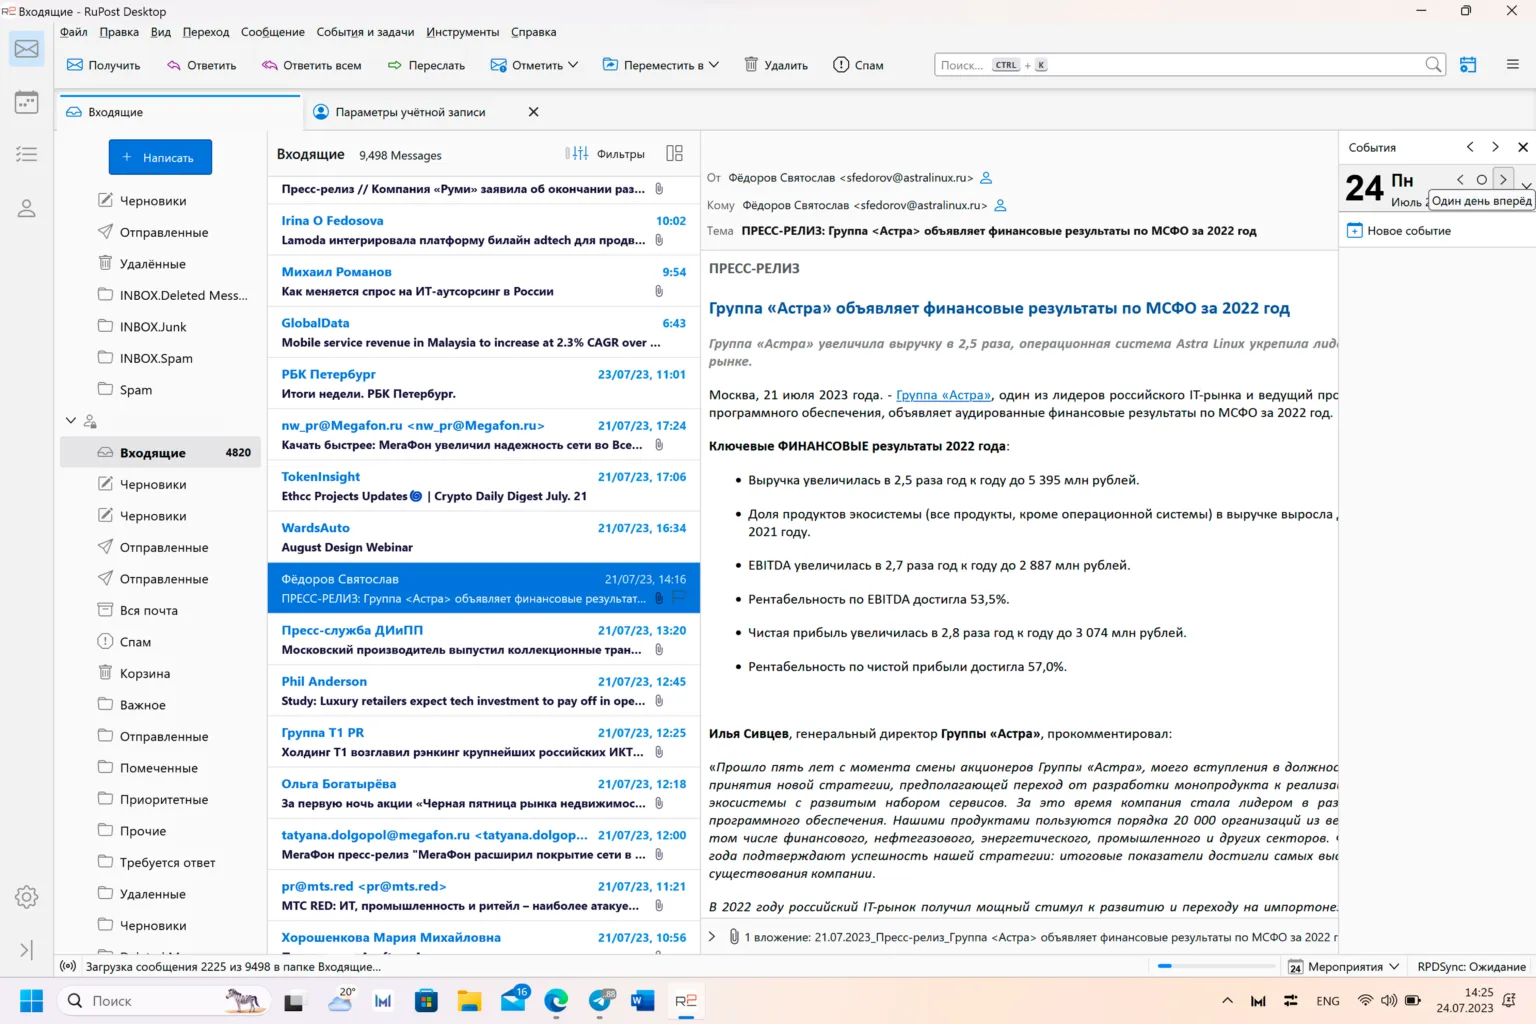Viewport: 1536px width, 1024px height.
Task: Open settings gear in sidebar
Action: click(27, 897)
